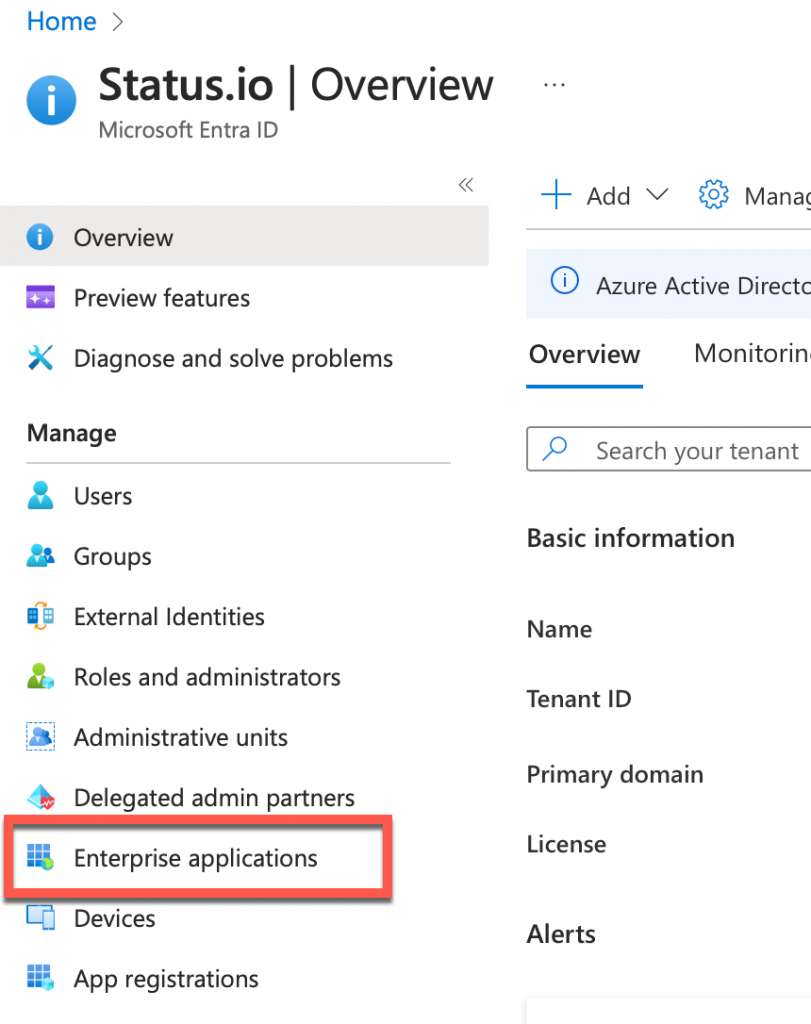This screenshot has height=1024, width=811.
Task: Click the Azure Active Directory notice banner
Action: pos(690,284)
